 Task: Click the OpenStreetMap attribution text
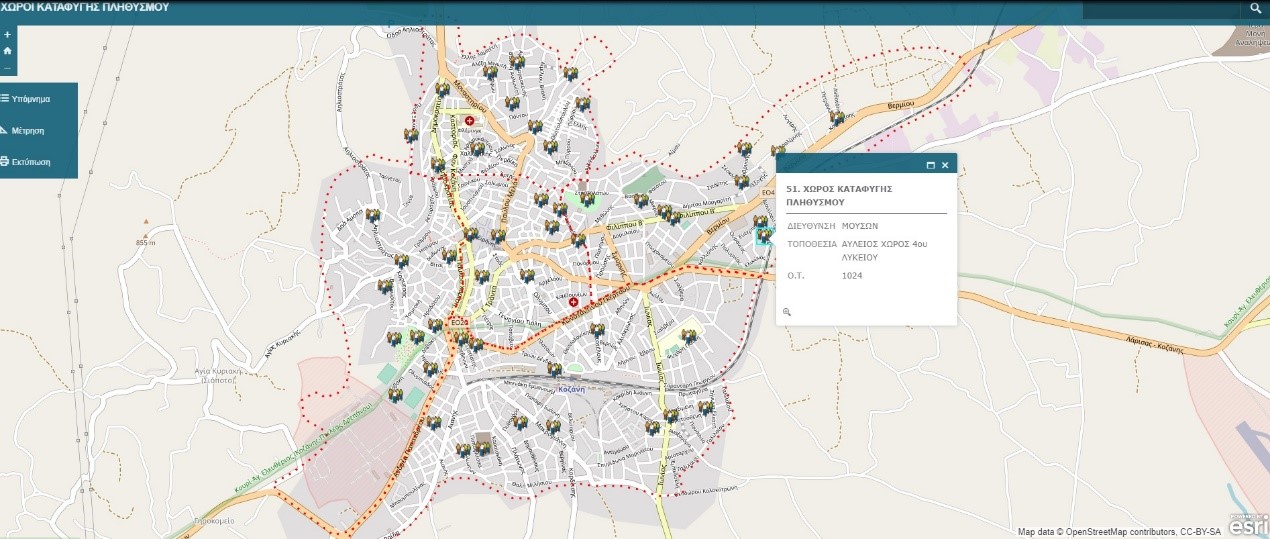pos(1120,532)
